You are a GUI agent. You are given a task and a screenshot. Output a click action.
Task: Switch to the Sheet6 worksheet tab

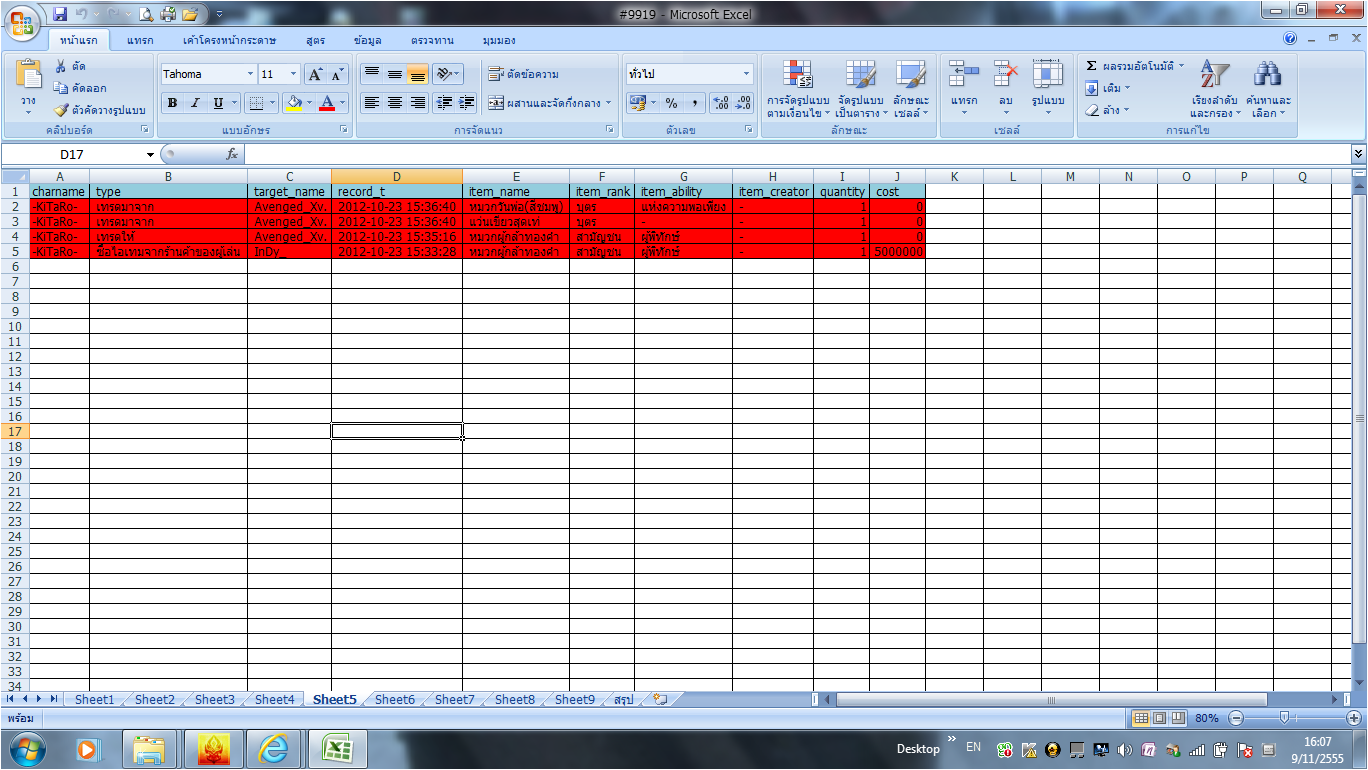pos(394,699)
